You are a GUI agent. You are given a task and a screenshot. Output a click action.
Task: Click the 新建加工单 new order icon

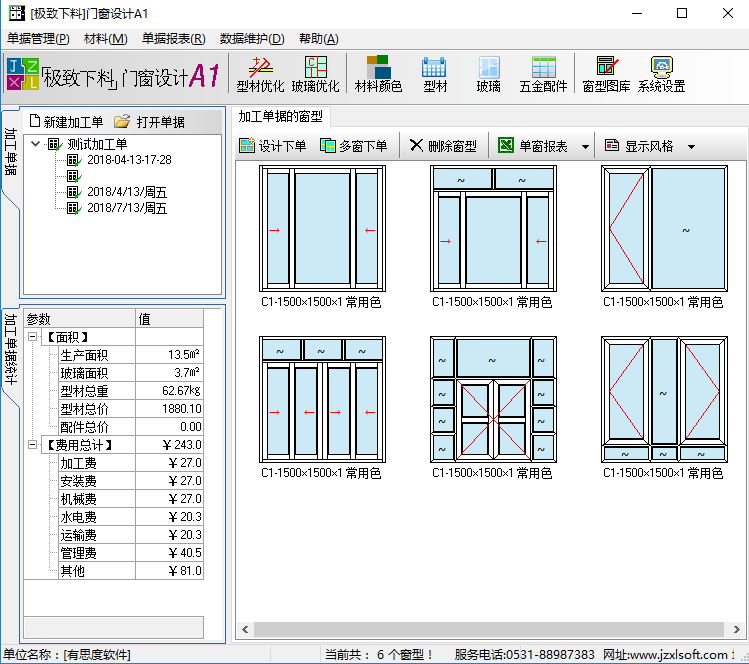[34, 121]
